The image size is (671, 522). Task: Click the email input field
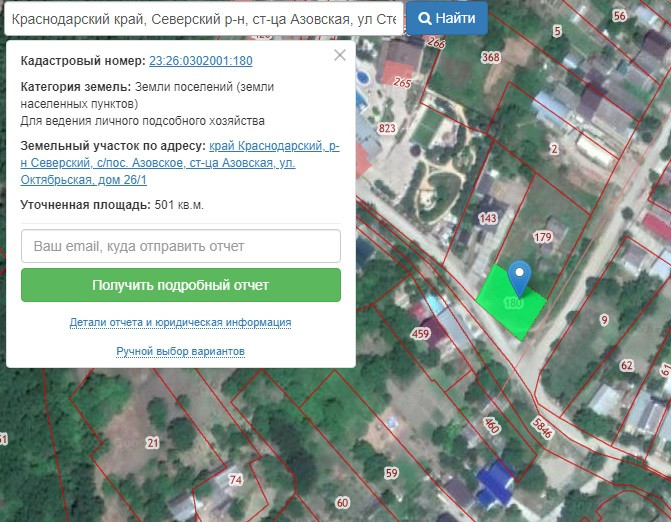181,246
